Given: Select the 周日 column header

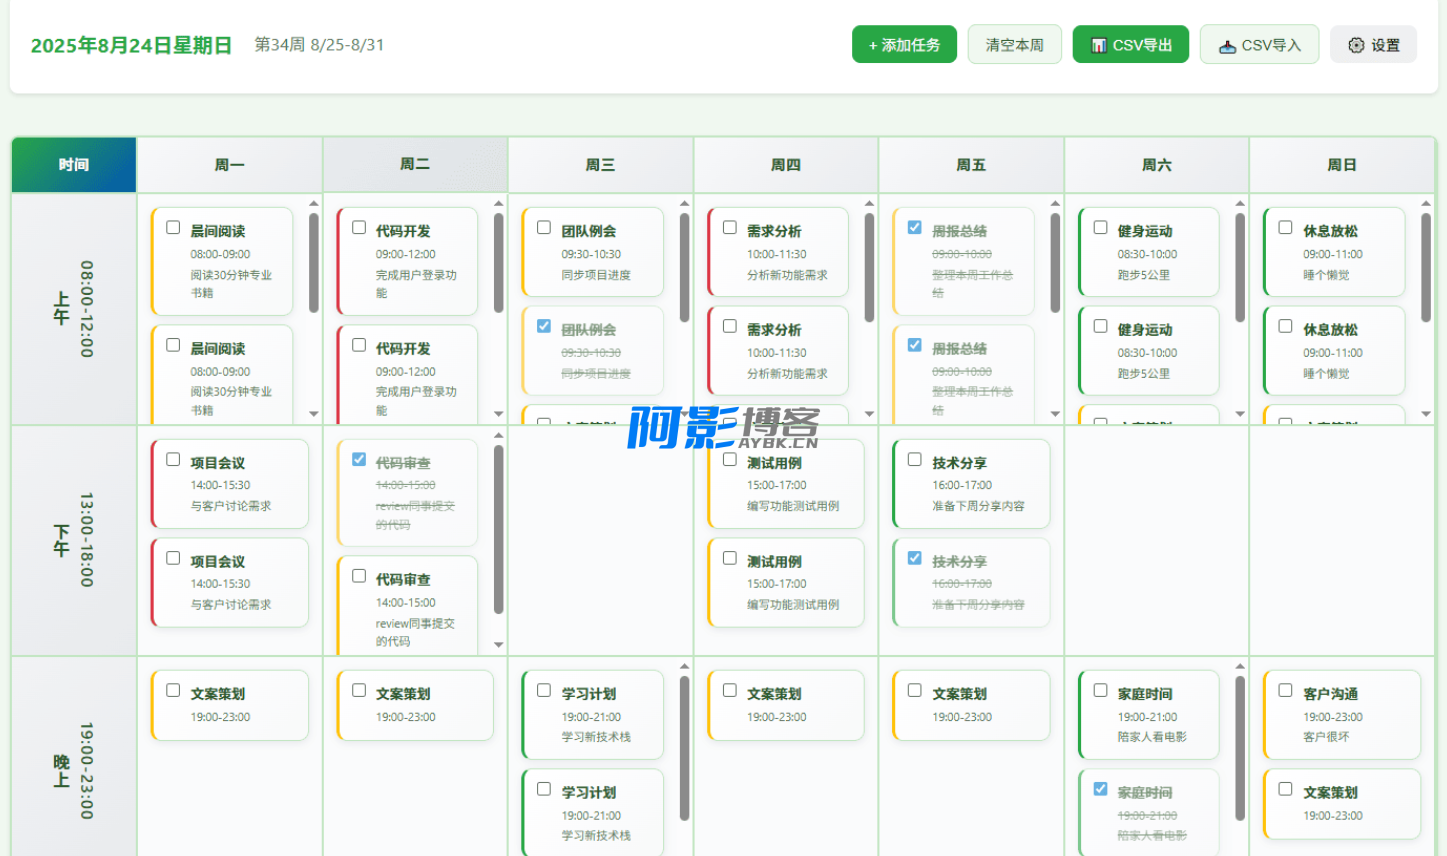Looking at the screenshot, I should pos(1341,165).
